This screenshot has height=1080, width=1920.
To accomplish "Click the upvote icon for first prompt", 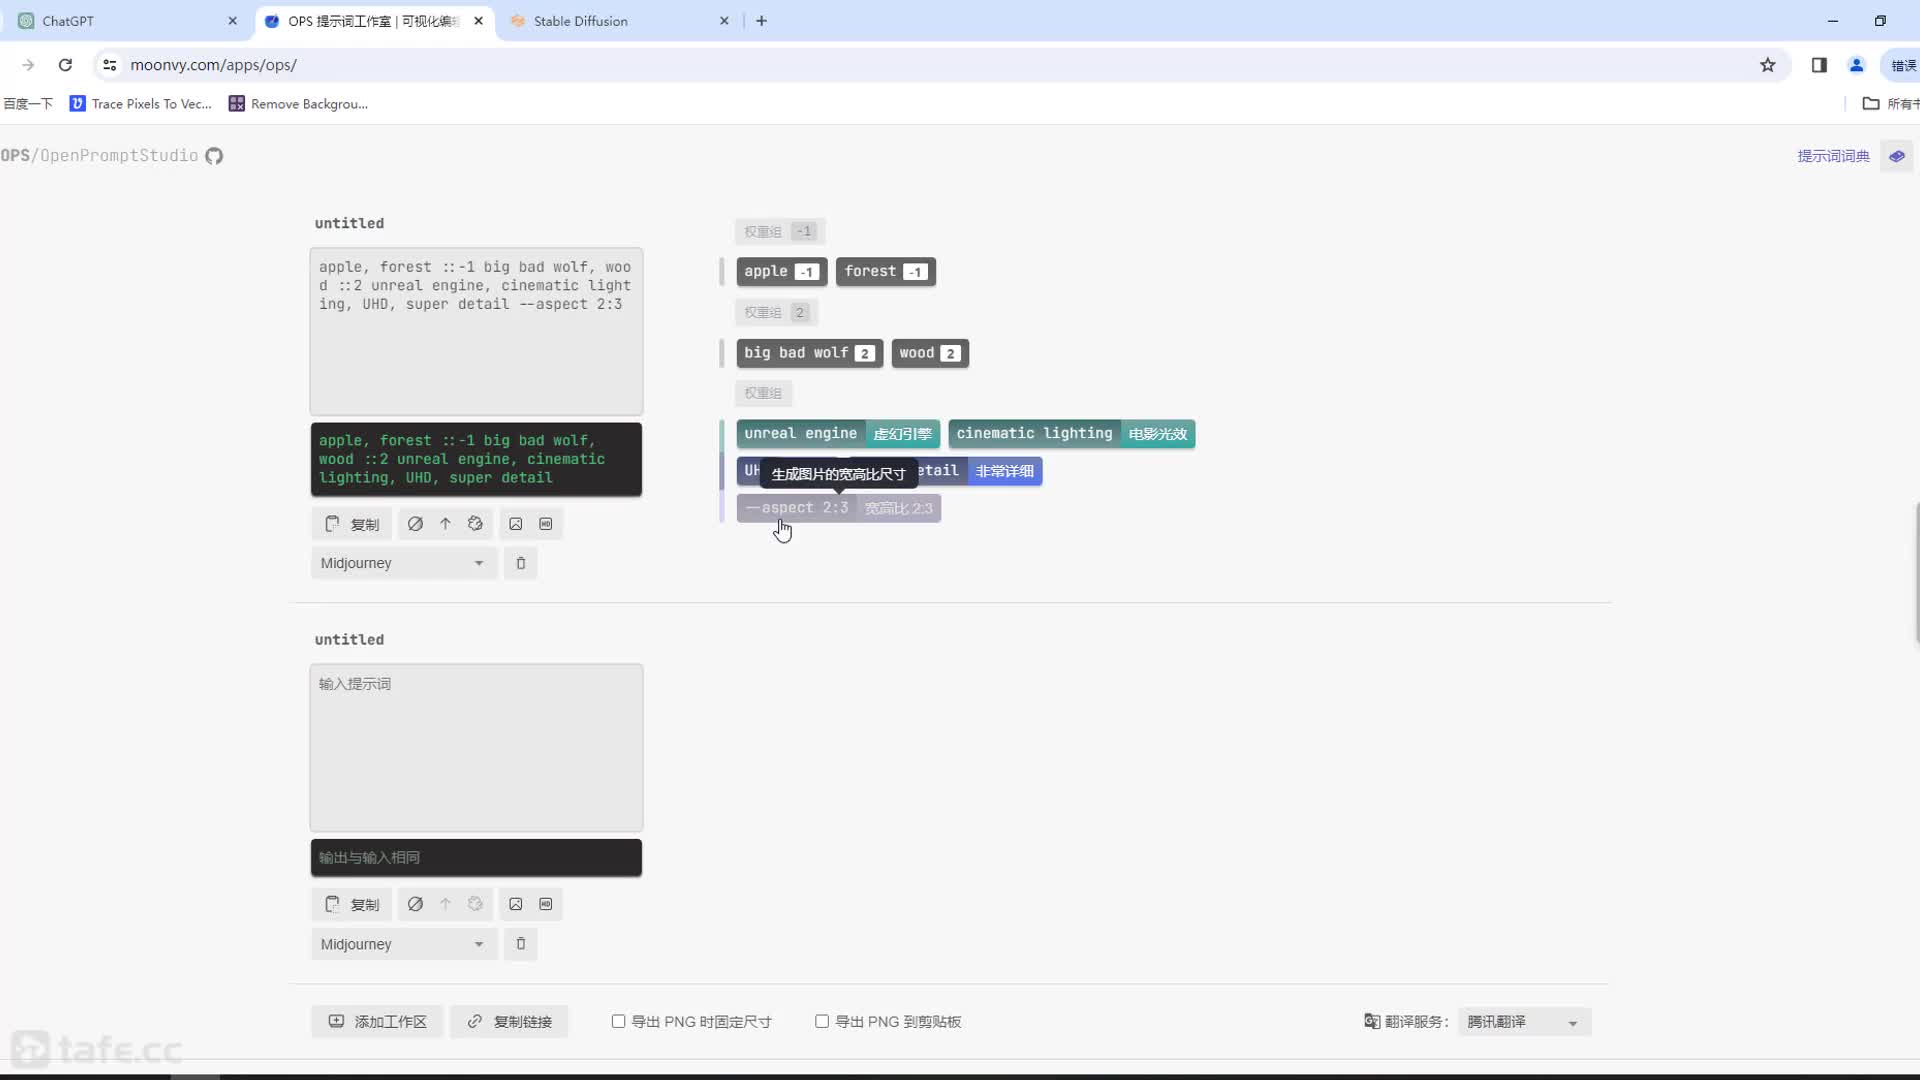I will coord(446,524).
